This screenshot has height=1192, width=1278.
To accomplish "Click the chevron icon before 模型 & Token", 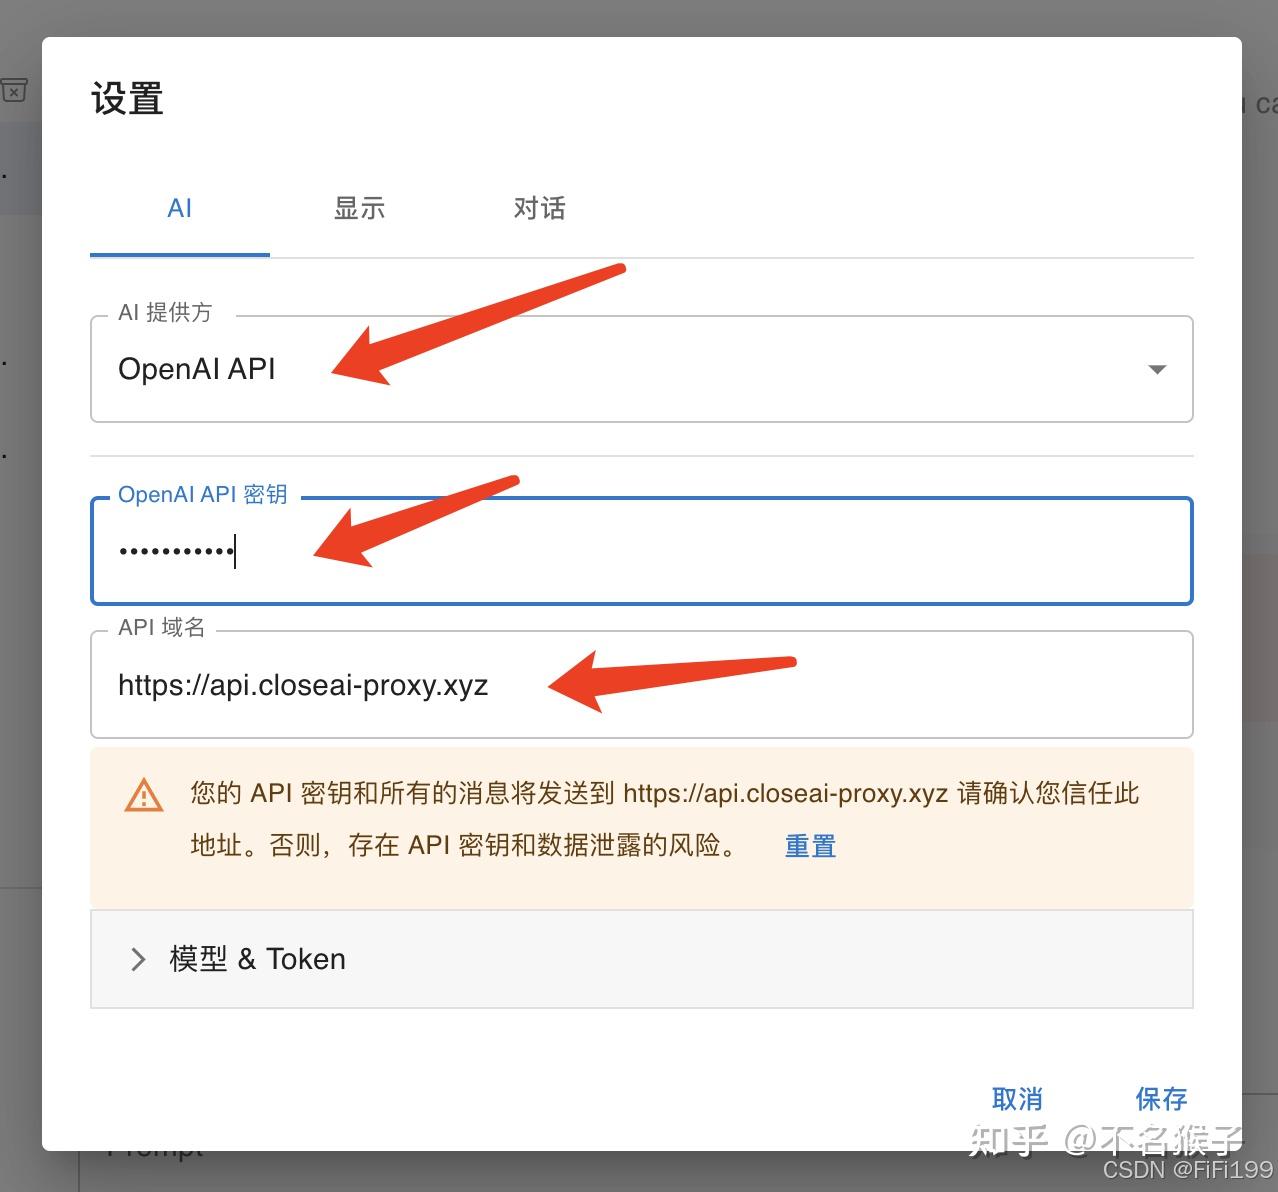I will (139, 959).
